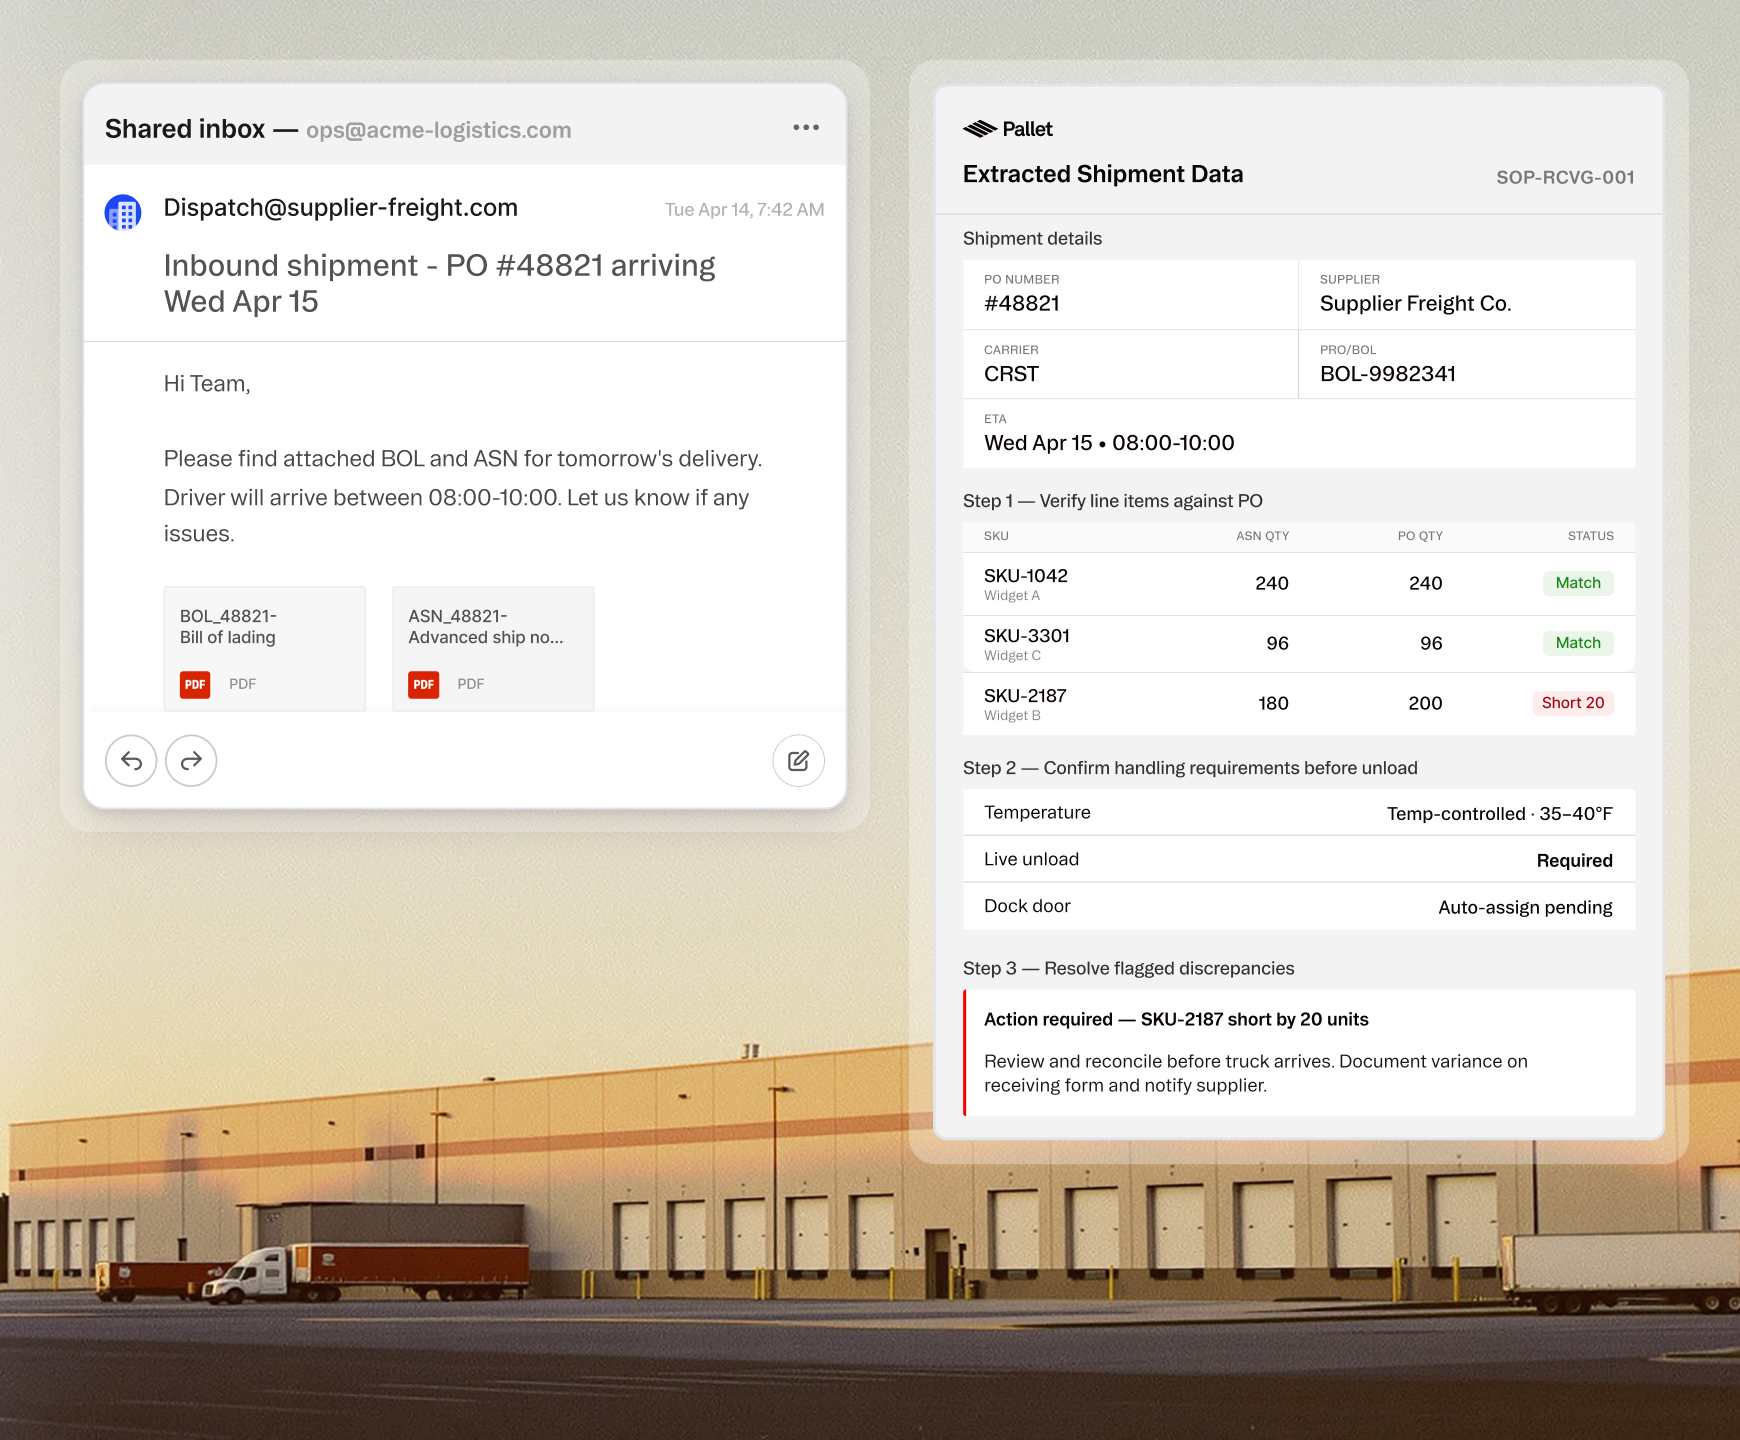Click the Temperature value Temp-controlled 35–40°F
Viewport: 1740px width, 1440px height.
tap(1500, 814)
